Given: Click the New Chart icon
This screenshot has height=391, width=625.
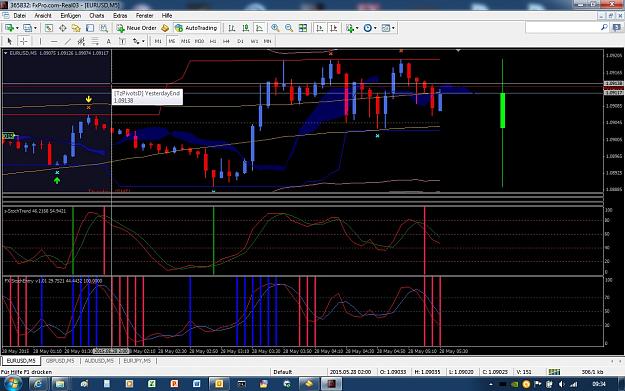Looking at the screenshot, I should click(9, 28).
